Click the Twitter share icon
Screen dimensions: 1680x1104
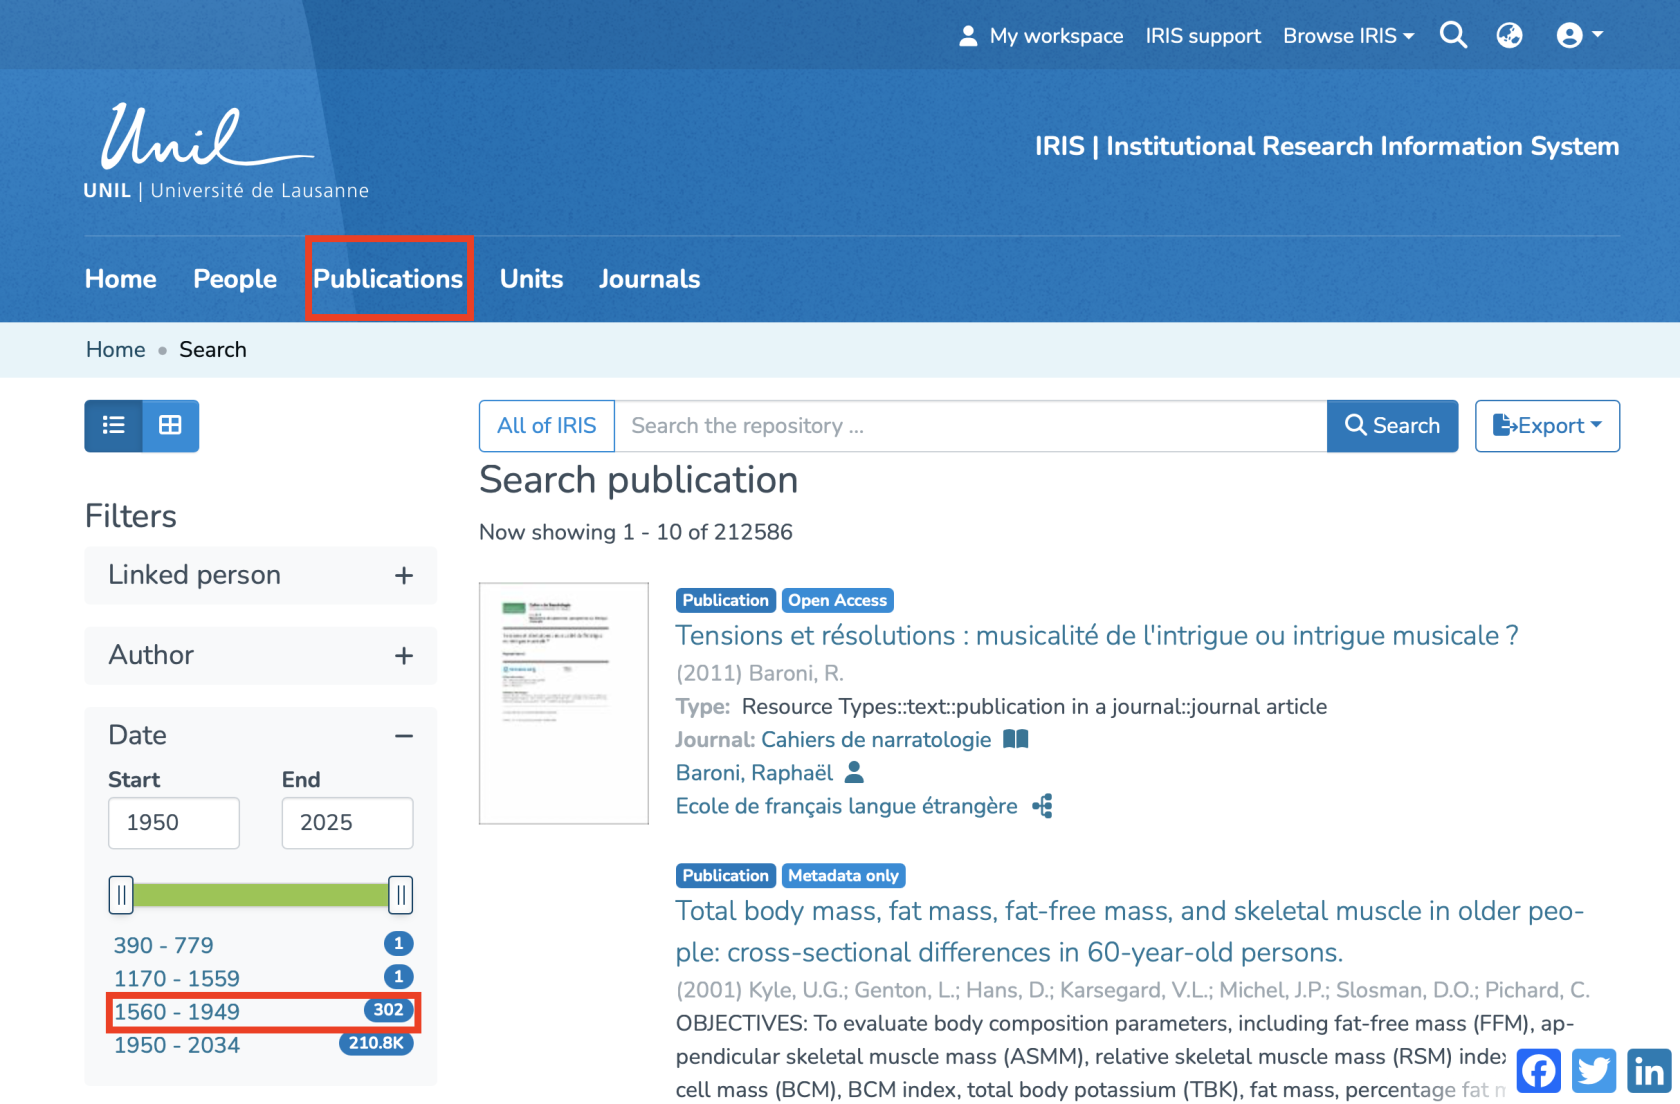1594,1071
